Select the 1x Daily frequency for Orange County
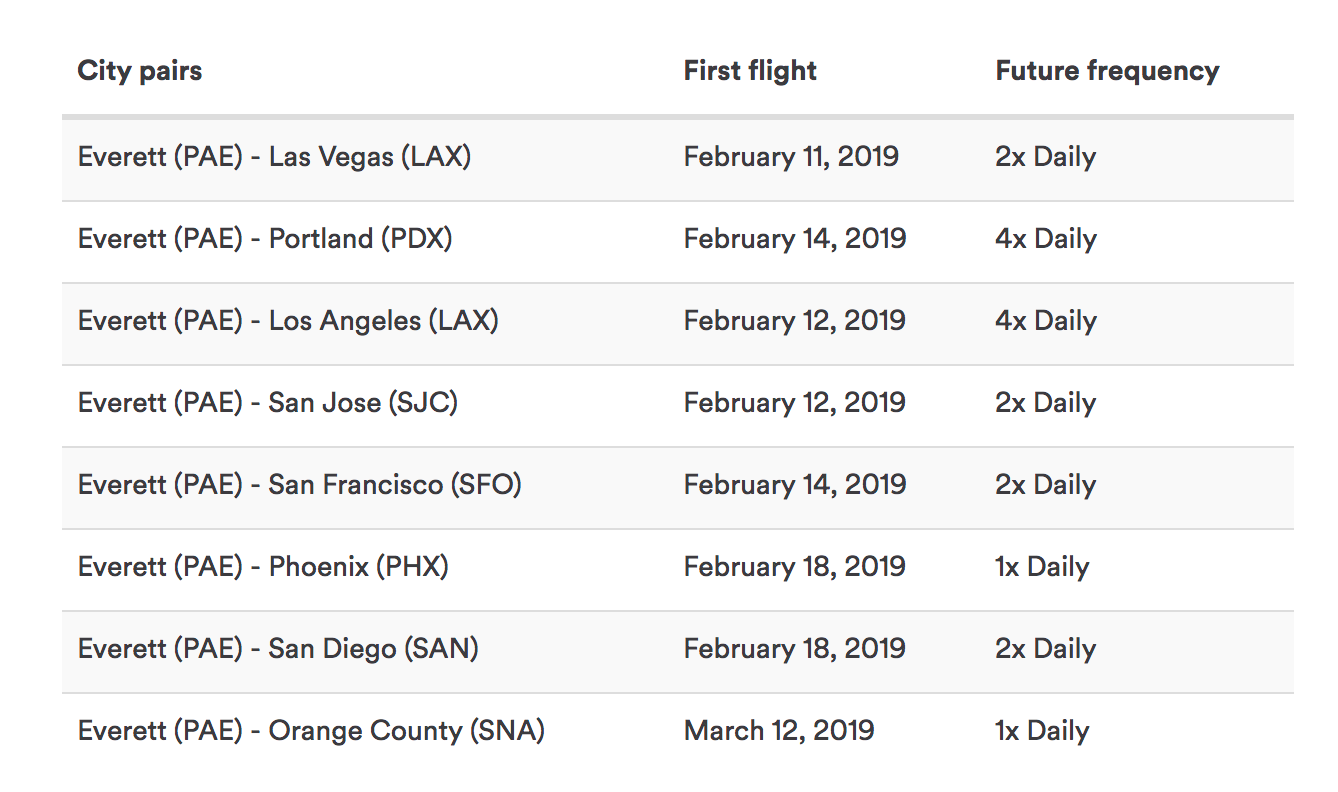The width and height of the screenshot is (1338, 792). [x=1042, y=731]
